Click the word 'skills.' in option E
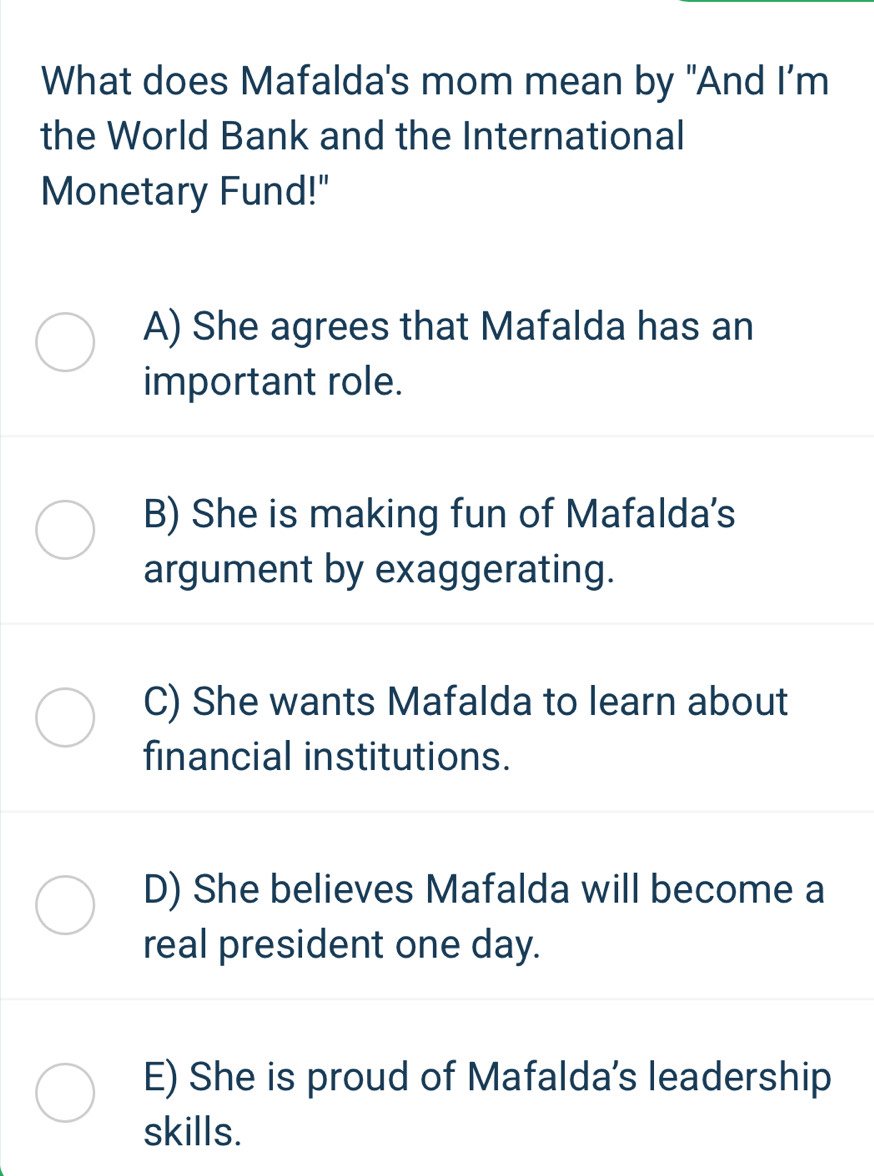874x1176 pixels. pyautogui.click(x=193, y=1133)
